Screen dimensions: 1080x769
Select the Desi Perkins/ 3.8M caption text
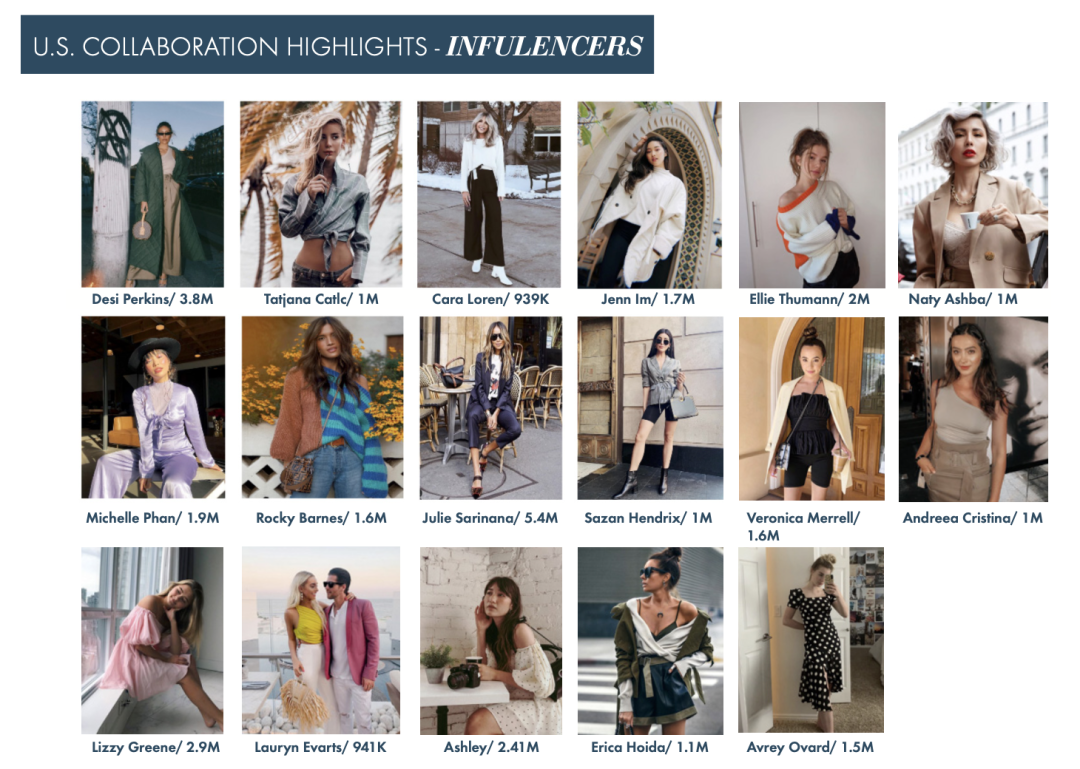pyautogui.click(x=152, y=299)
